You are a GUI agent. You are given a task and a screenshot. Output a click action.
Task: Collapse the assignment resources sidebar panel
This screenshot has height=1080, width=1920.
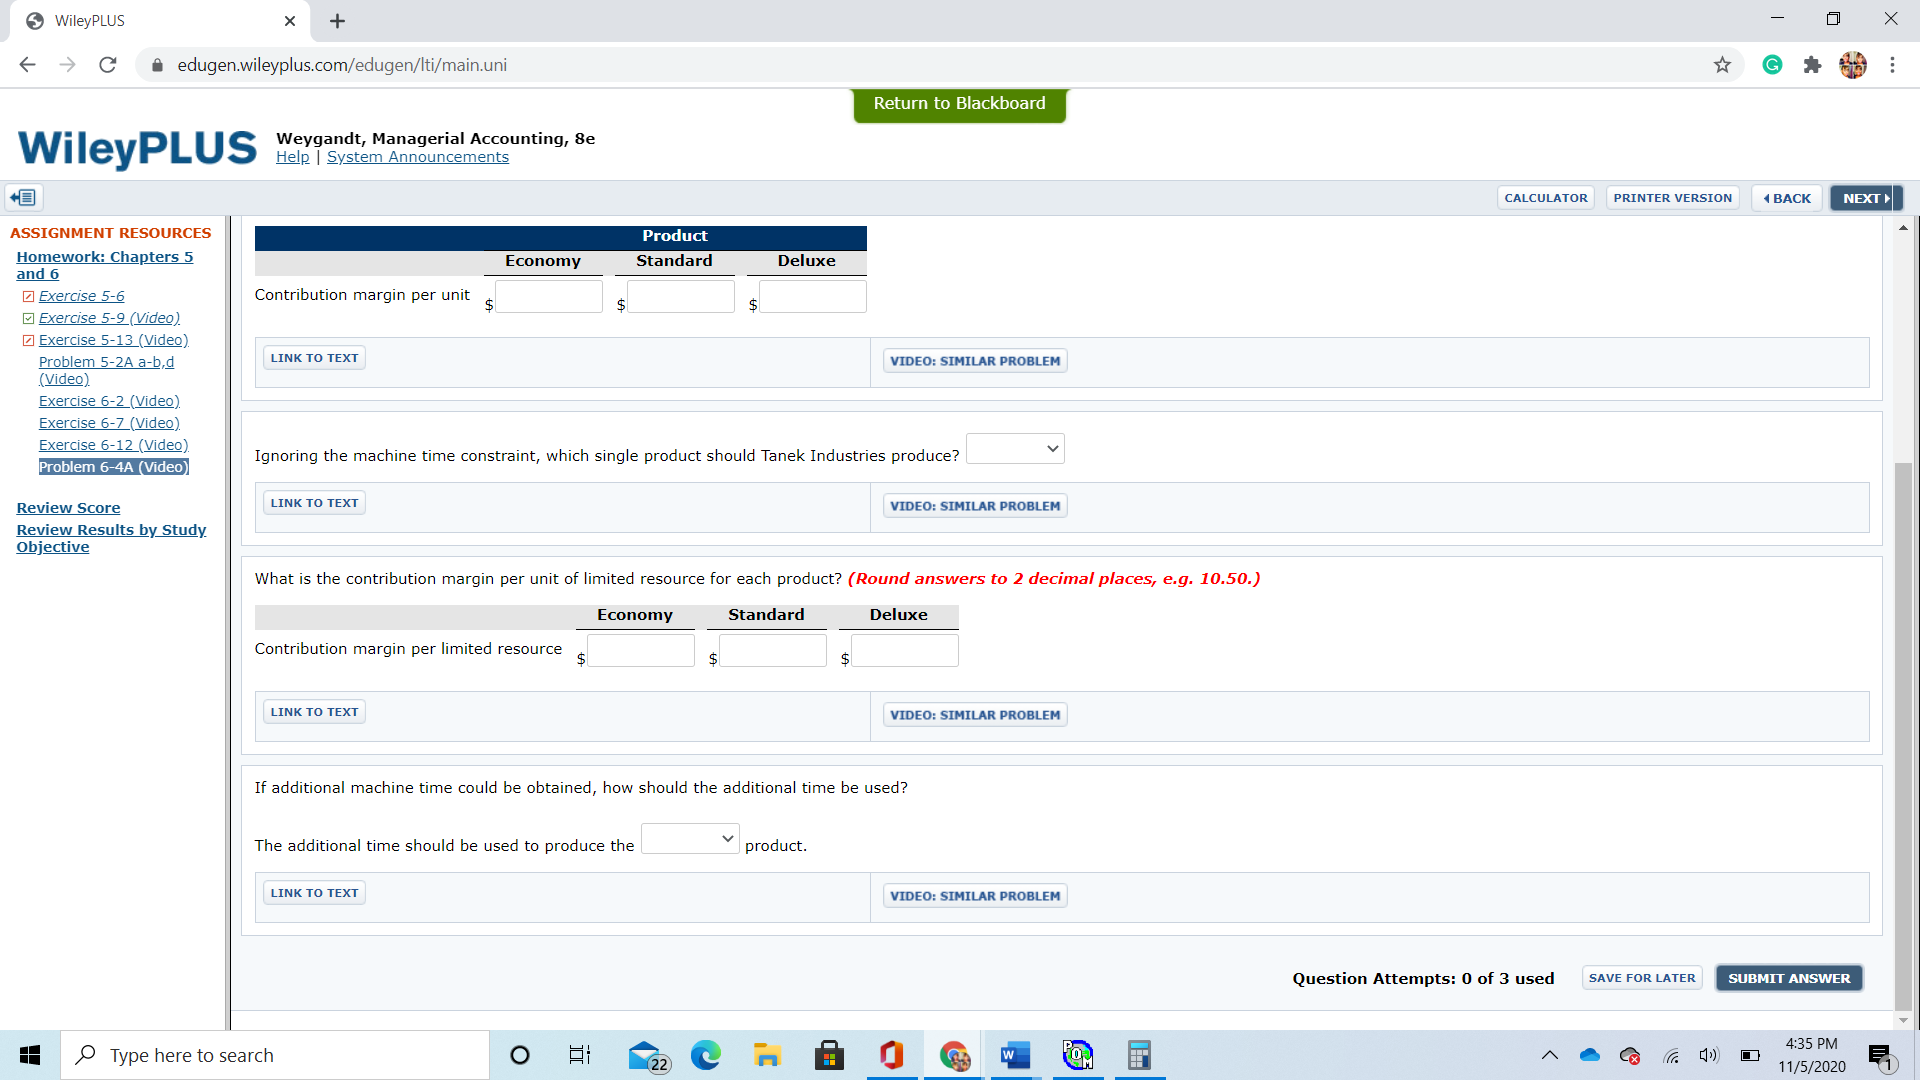pos(23,197)
